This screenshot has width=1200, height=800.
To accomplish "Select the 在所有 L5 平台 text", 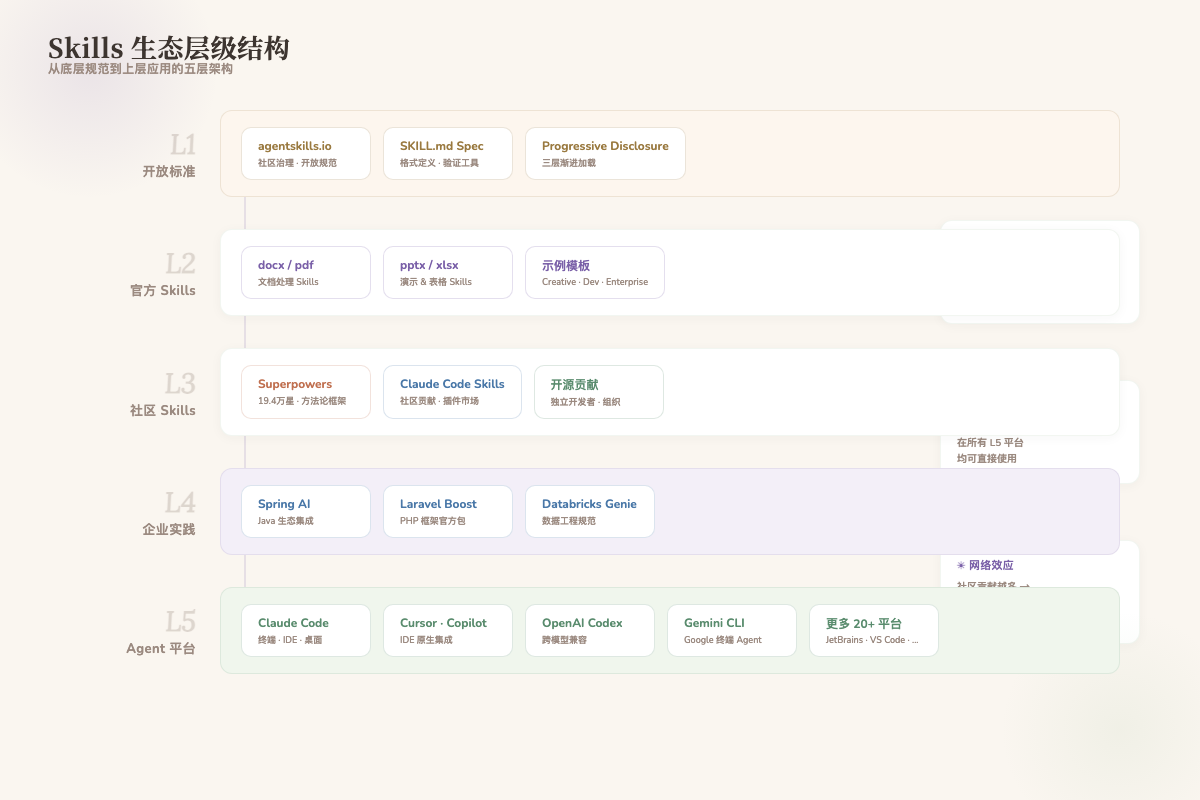I will pyautogui.click(x=990, y=442).
